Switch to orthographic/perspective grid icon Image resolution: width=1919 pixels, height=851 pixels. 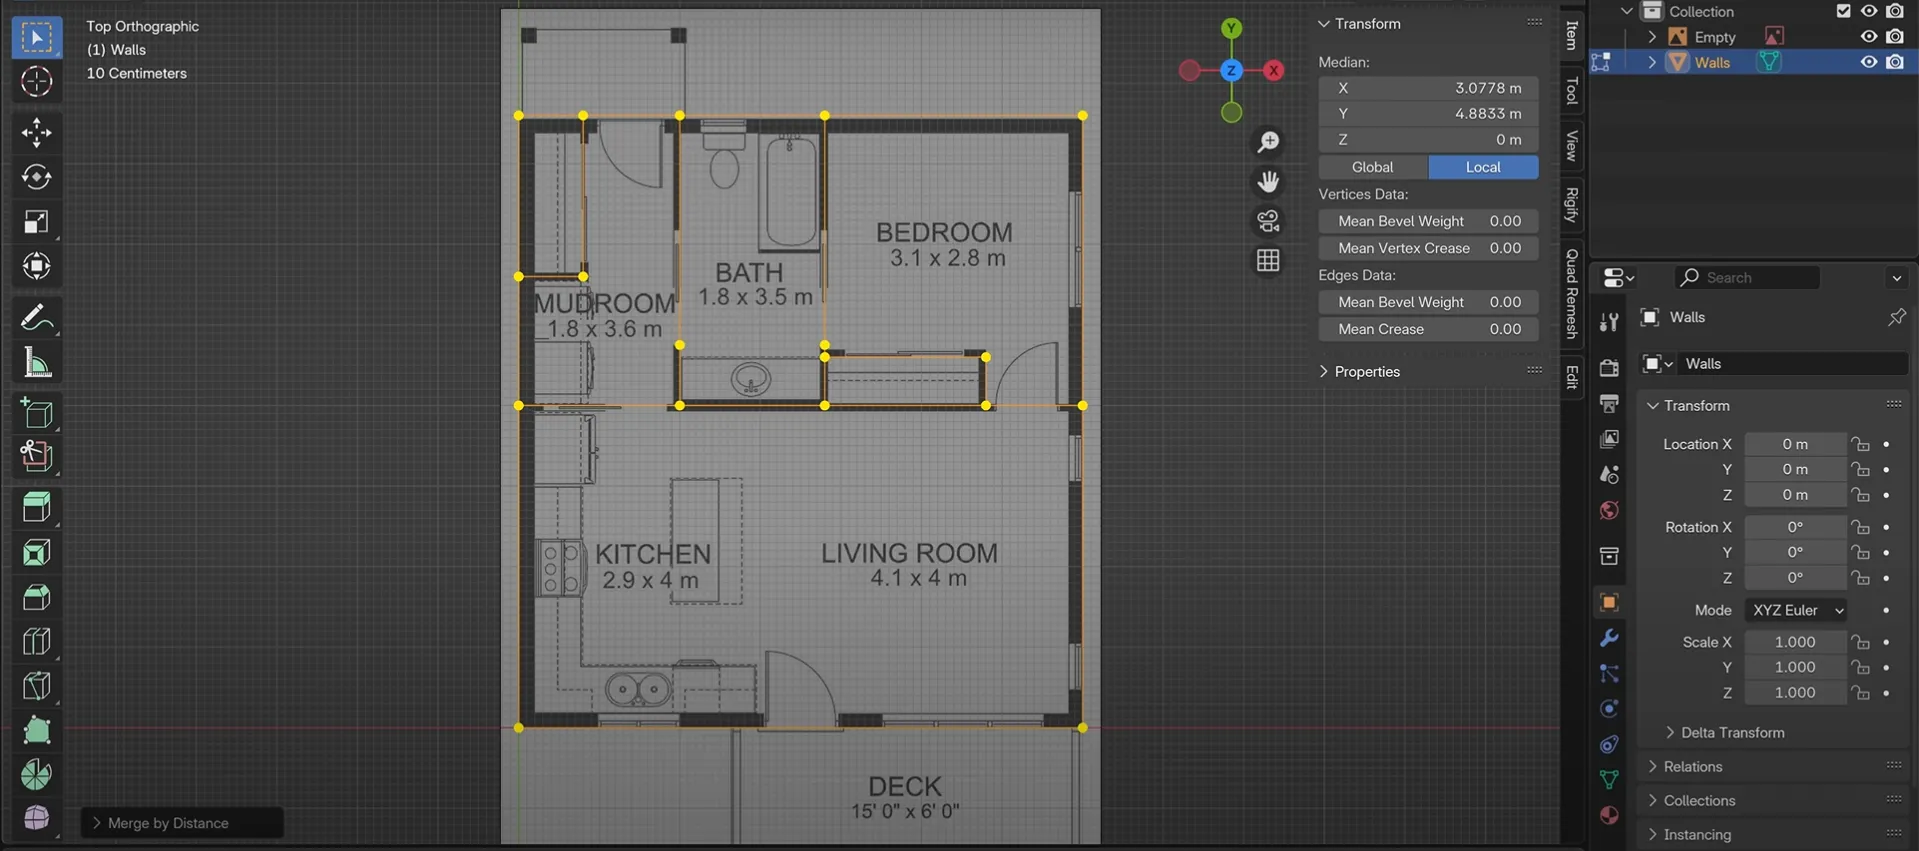click(x=1268, y=261)
